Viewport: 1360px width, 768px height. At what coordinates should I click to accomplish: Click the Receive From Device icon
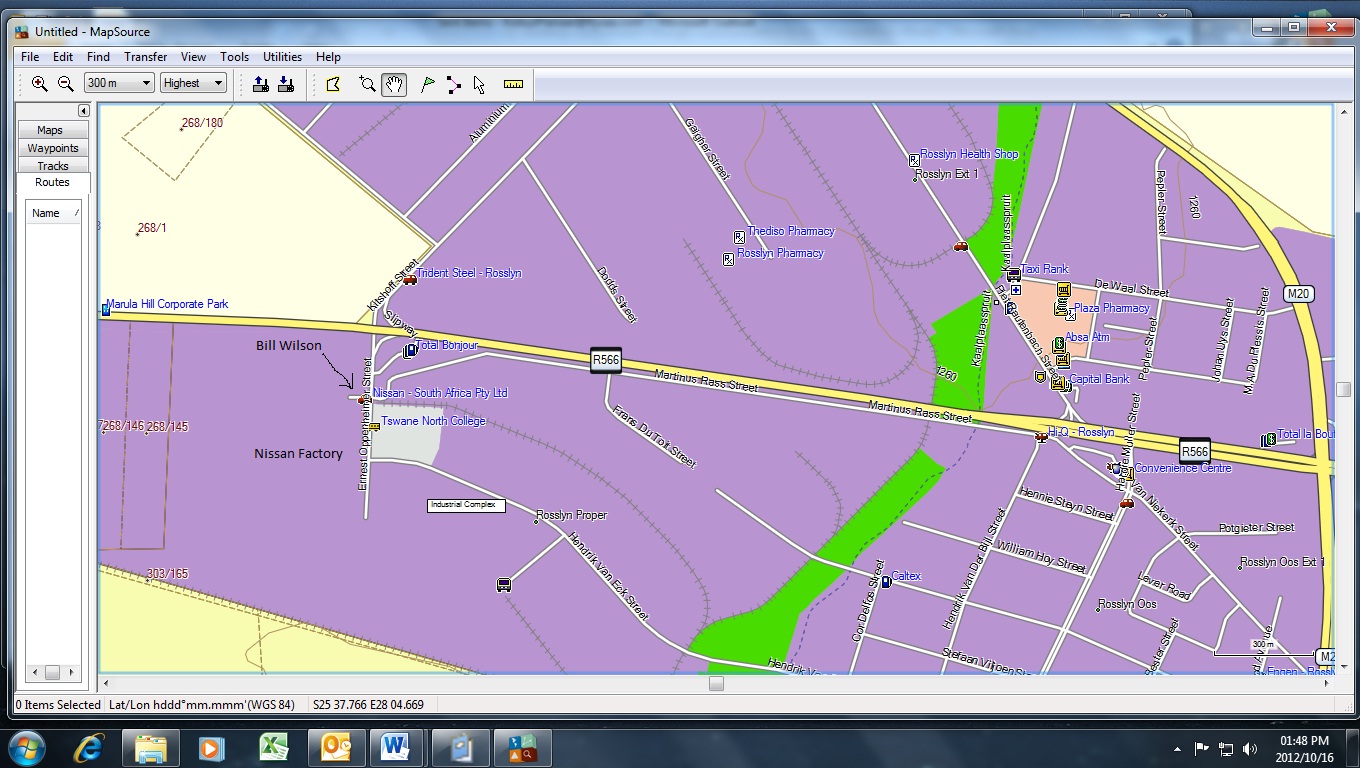click(x=285, y=84)
